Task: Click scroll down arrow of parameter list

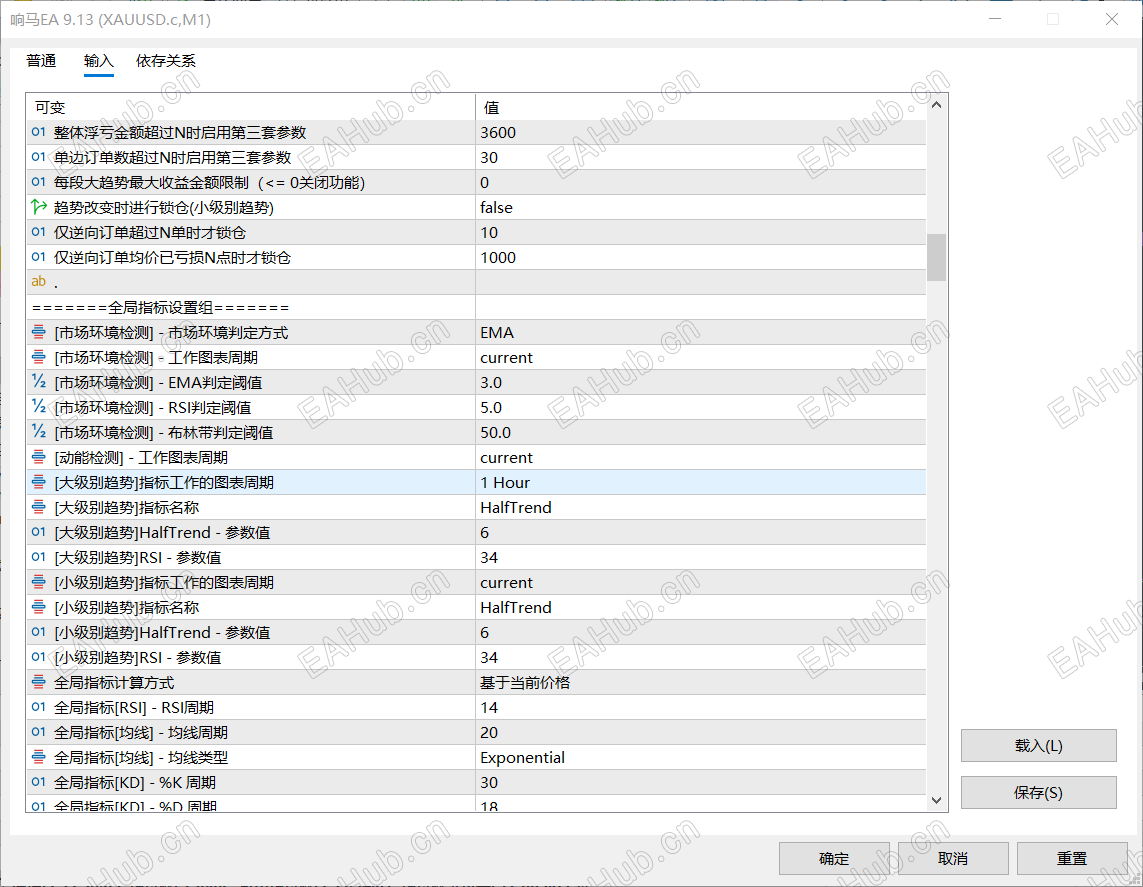Action: (x=937, y=800)
